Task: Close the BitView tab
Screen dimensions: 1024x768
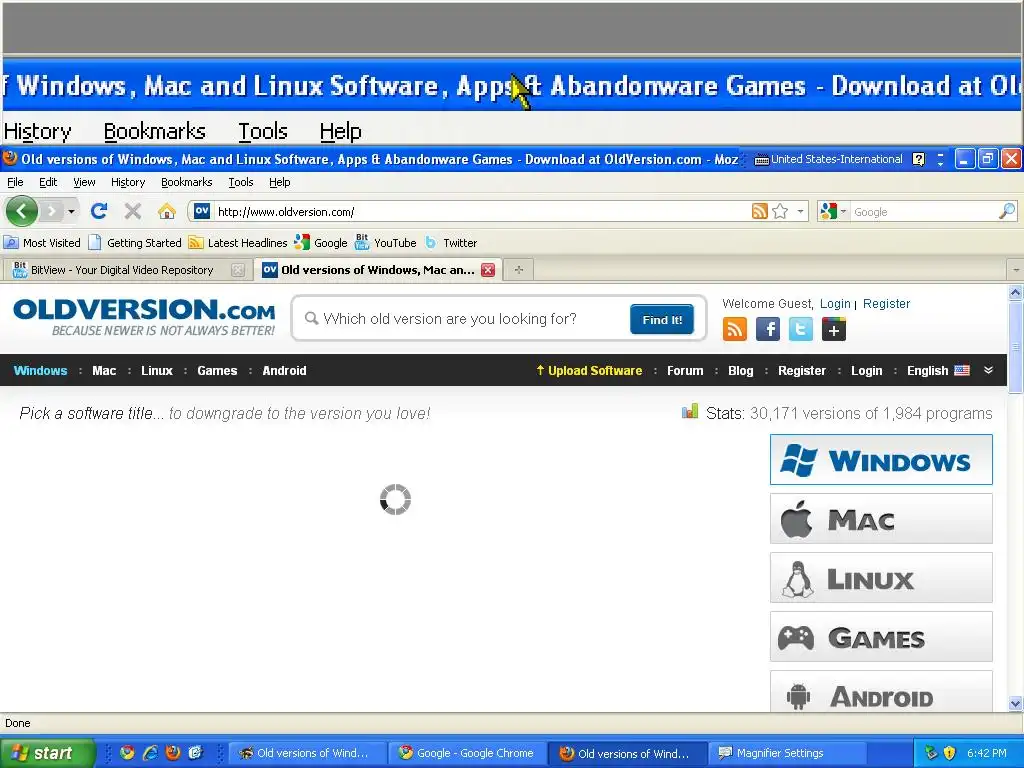Action: tap(238, 270)
